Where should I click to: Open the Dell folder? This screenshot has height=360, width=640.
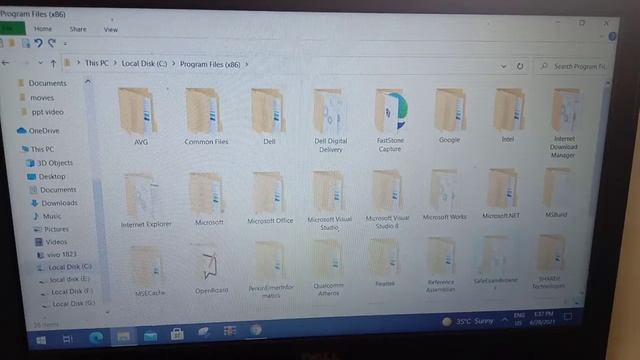click(x=269, y=117)
